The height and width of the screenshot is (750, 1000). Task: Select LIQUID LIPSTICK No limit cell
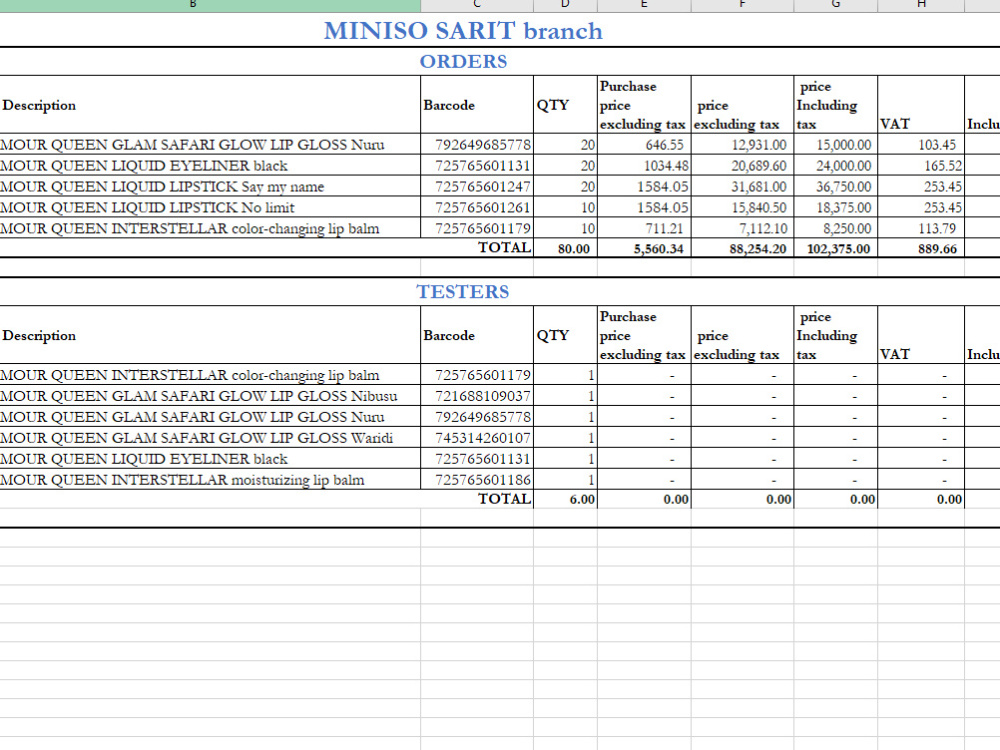tap(210, 207)
